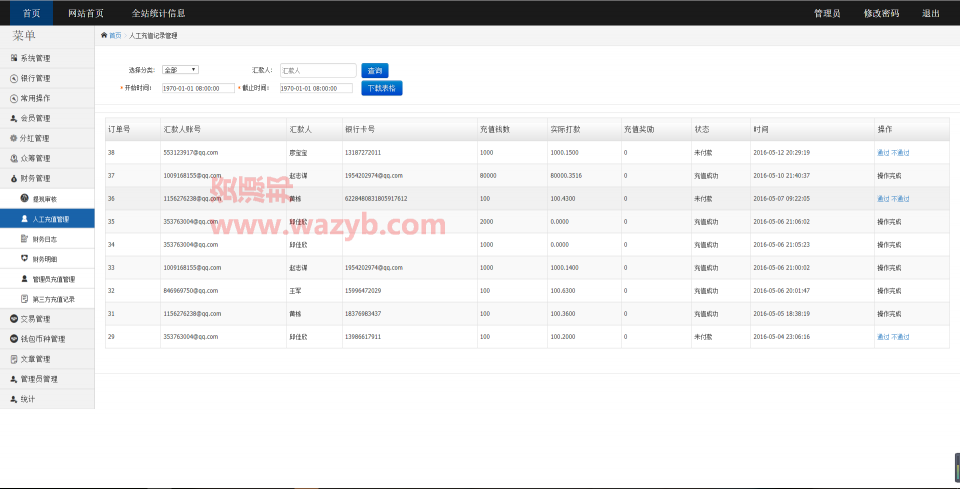Open 全站统计信息 in the top navigation
This screenshot has width=960, height=489.
click(159, 13)
